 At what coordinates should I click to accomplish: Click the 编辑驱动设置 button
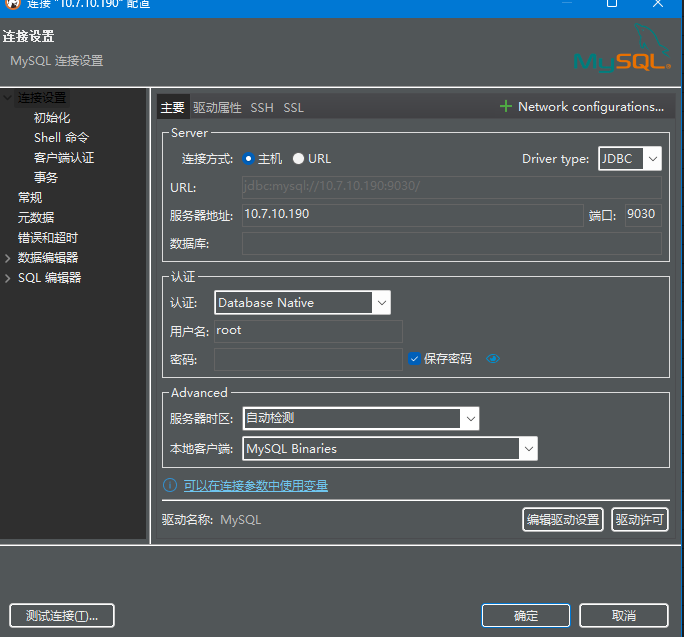click(563, 520)
